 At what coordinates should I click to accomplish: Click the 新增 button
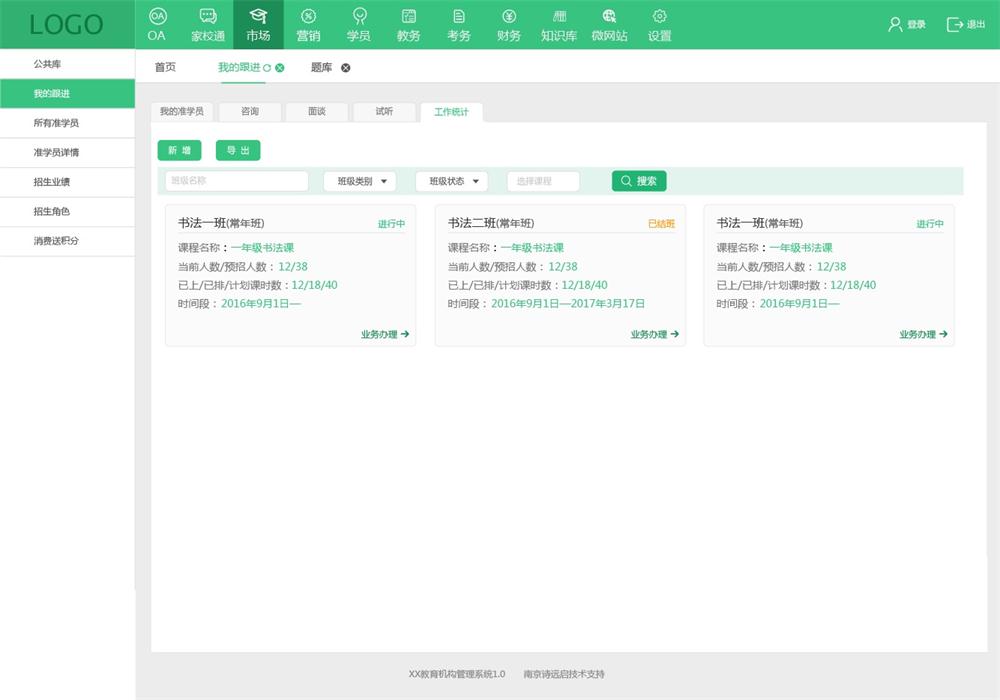coord(179,150)
